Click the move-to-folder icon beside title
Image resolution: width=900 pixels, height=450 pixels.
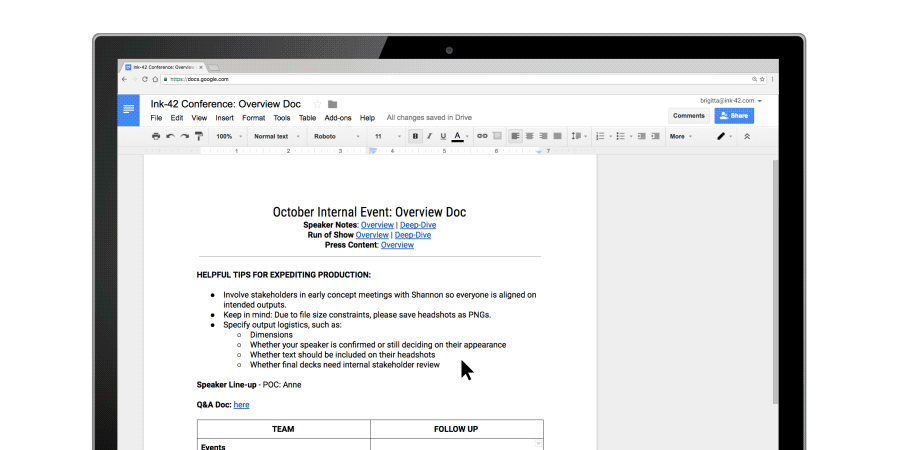point(333,104)
